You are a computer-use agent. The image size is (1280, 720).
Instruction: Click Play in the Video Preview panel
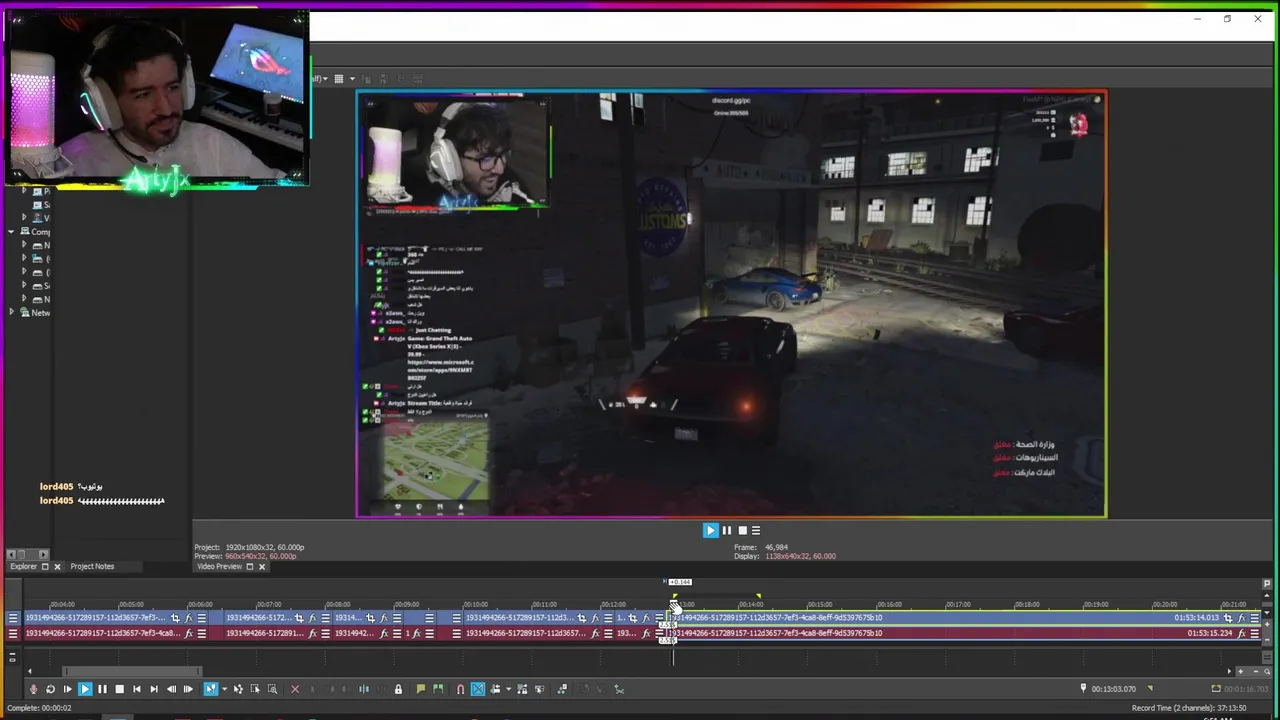(x=710, y=530)
